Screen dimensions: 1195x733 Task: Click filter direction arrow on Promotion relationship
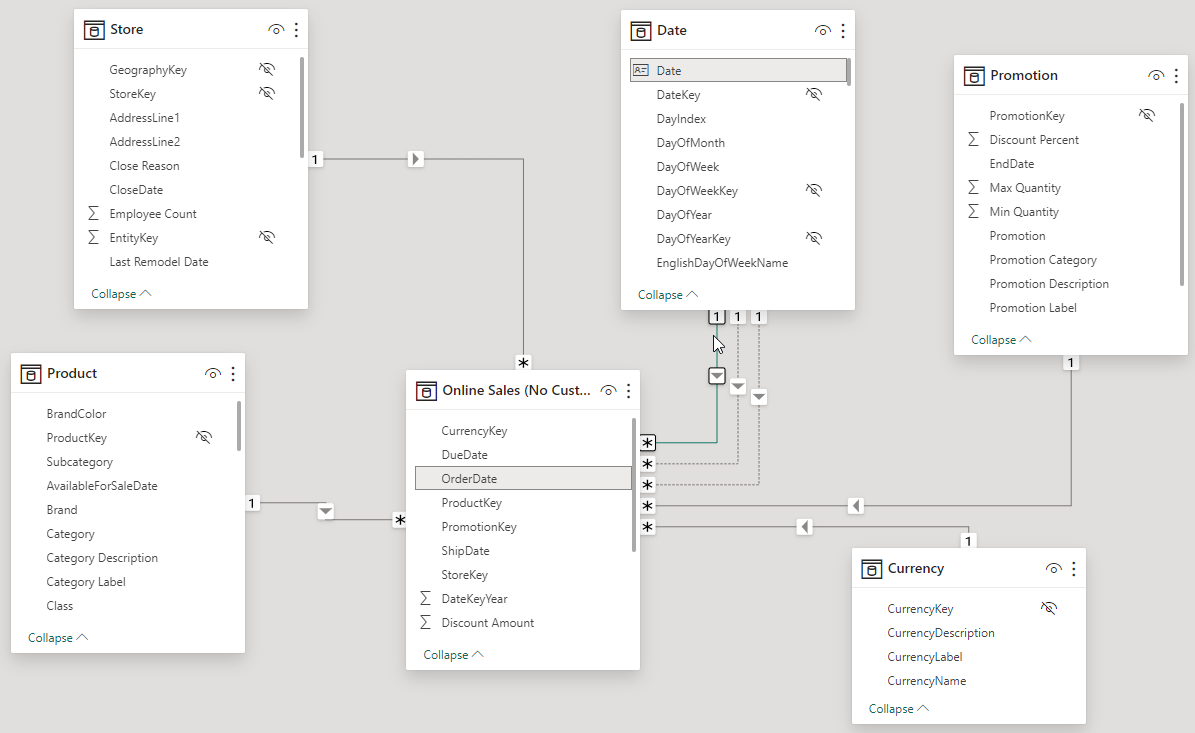855,506
